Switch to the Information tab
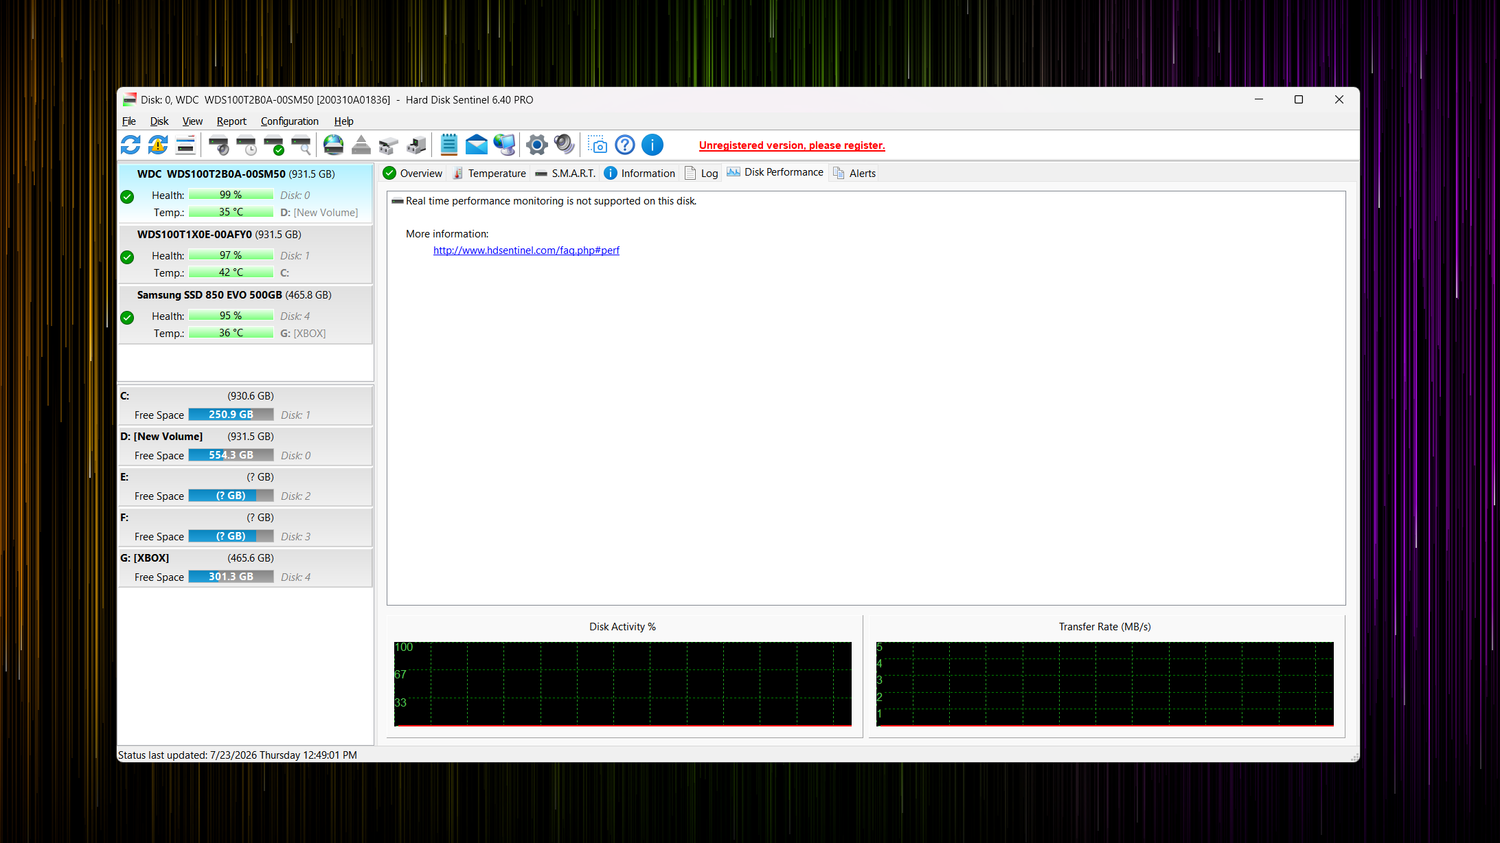This screenshot has width=1500, height=843. point(639,173)
